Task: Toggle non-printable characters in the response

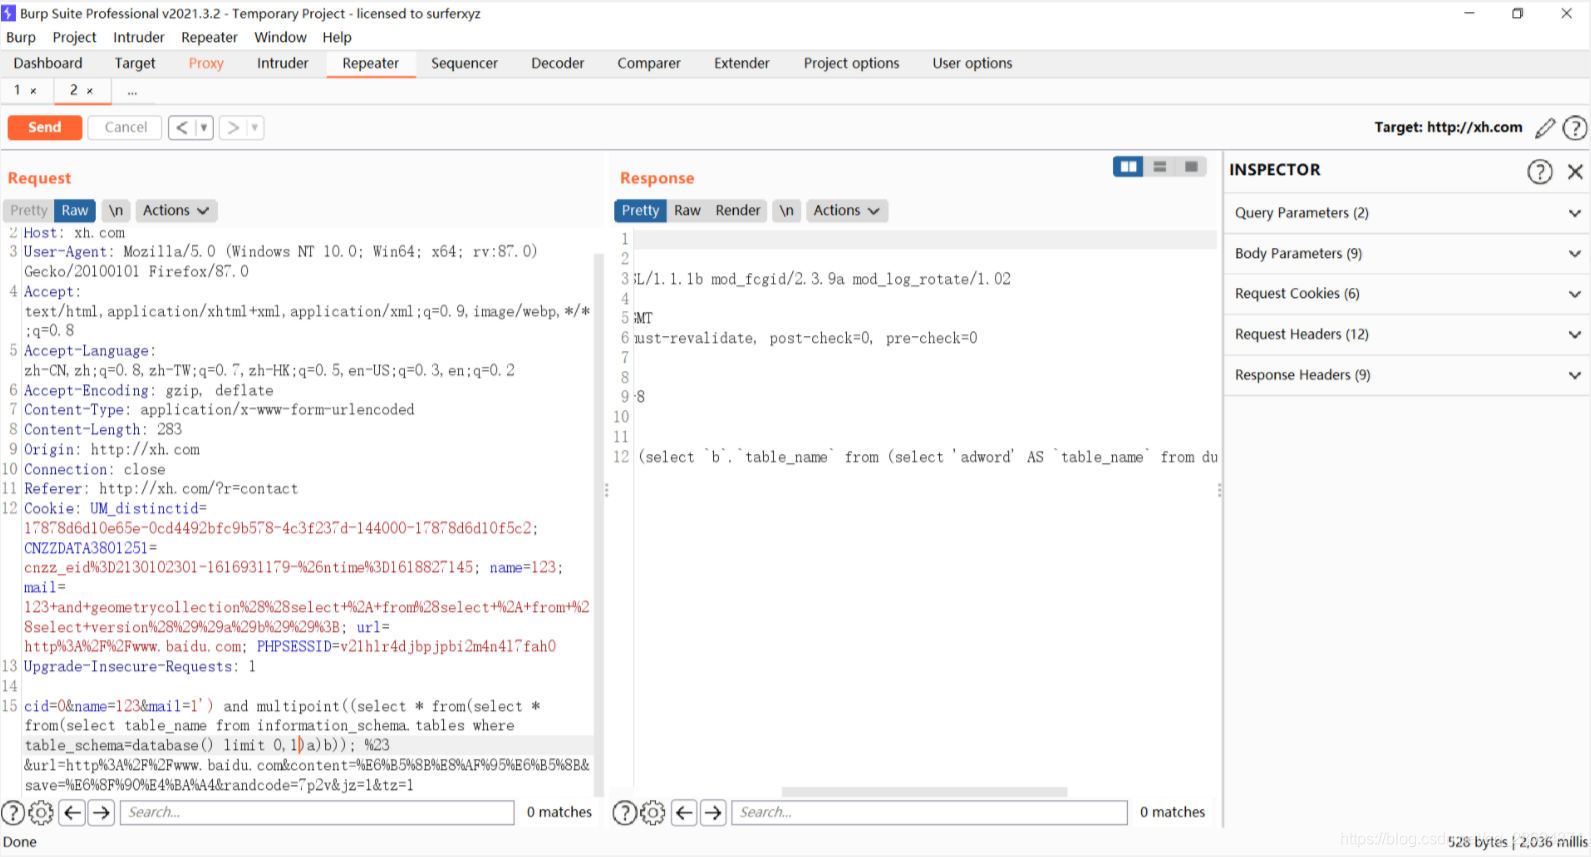Action: pyautogui.click(x=787, y=210)
